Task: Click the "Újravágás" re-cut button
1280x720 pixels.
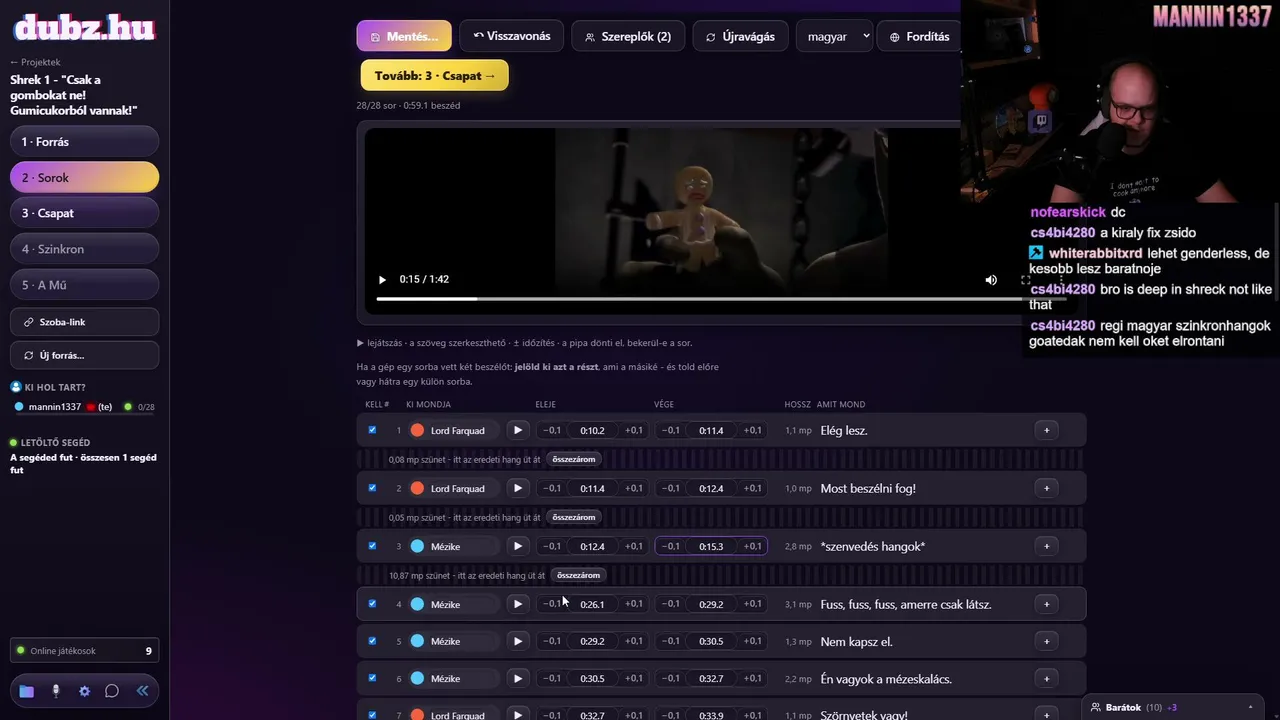Action: tap(740, 37)
